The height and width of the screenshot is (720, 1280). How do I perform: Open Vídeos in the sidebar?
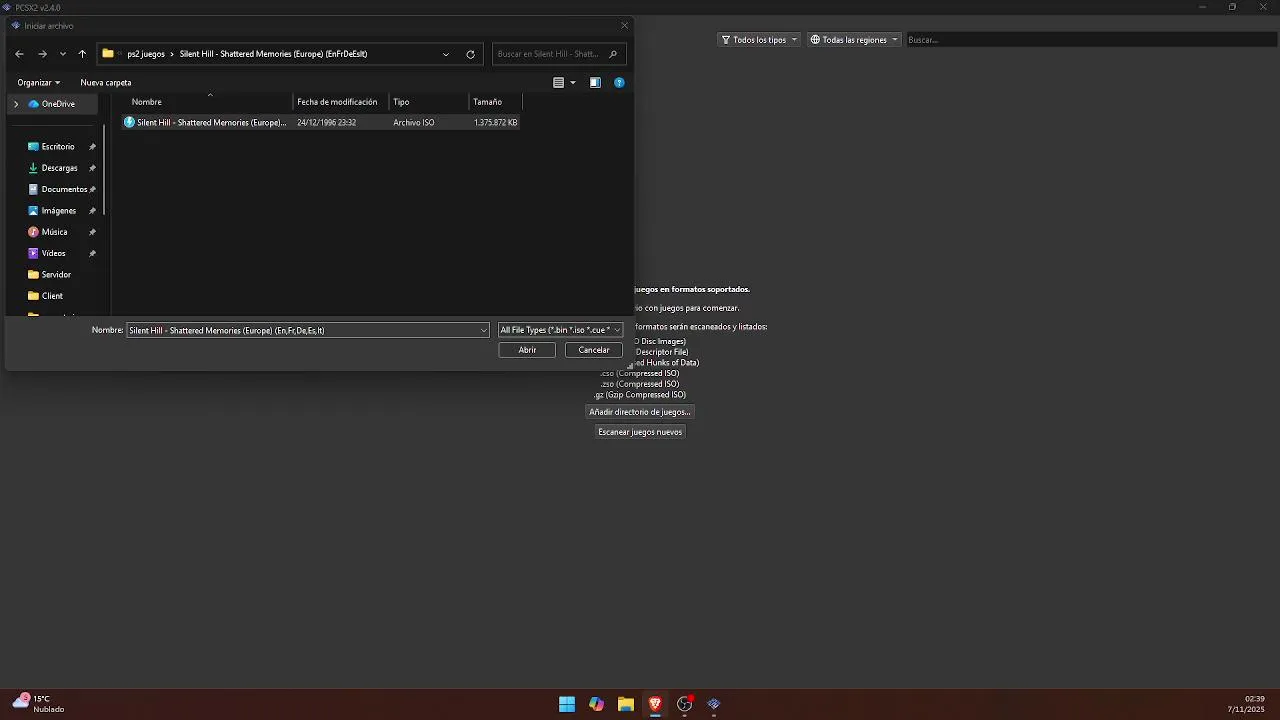(53, 253)
